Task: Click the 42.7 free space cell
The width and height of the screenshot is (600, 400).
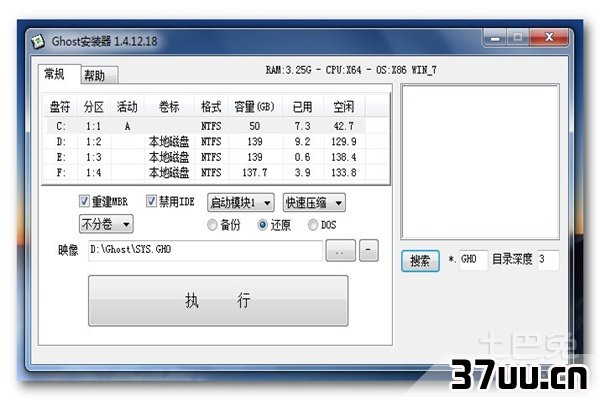Action: [x=344, y=126]
